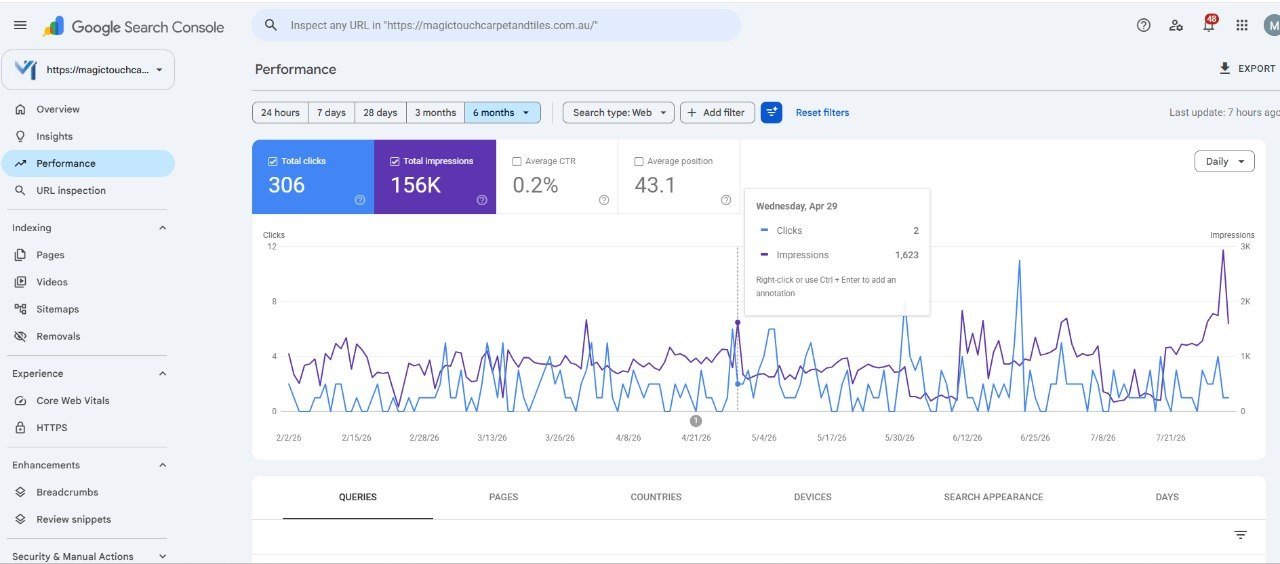Switch to the Countries tab
This screenshot has width=1280, height=564.
click(656, 497)
